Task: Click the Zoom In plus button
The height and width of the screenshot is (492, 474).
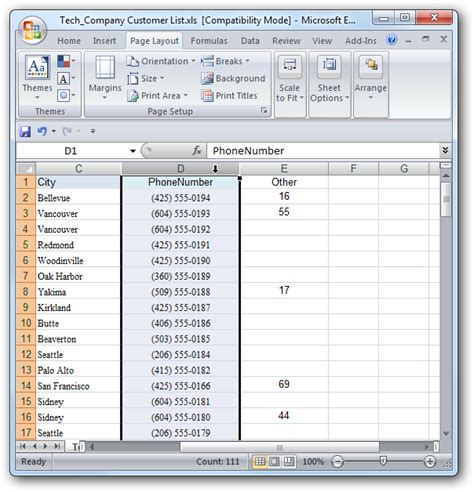Action: coord(430,462)
